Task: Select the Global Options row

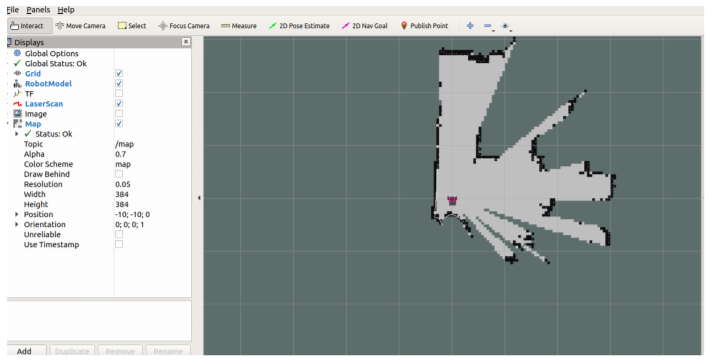Action: pos(99,53)
